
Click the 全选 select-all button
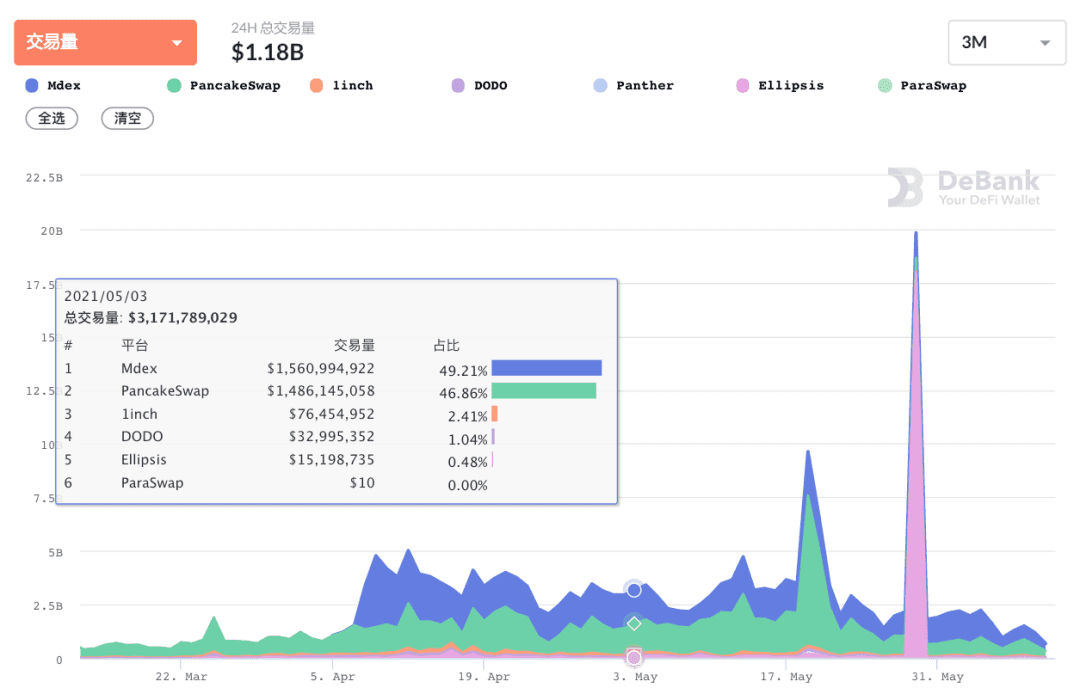click(52, 119)
